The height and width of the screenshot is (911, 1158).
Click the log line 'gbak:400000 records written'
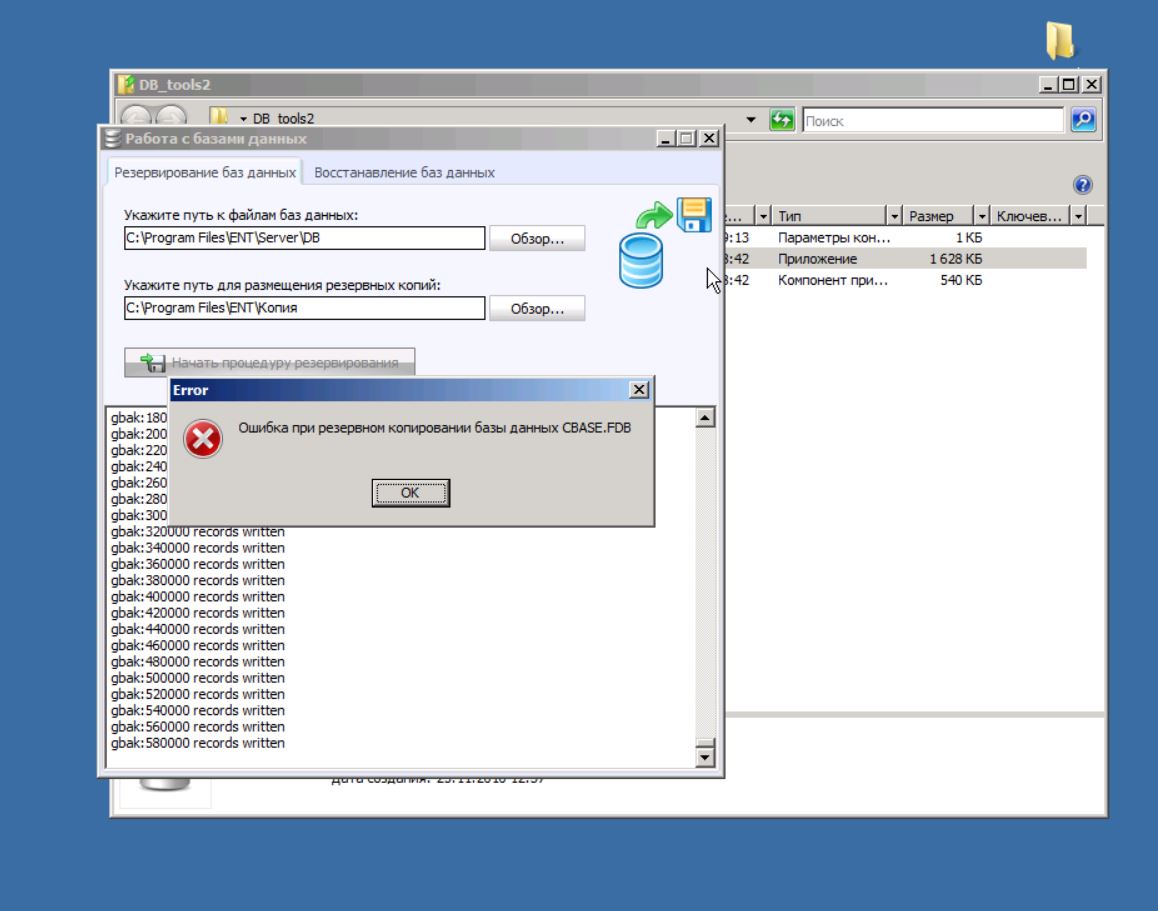(198, 597)
